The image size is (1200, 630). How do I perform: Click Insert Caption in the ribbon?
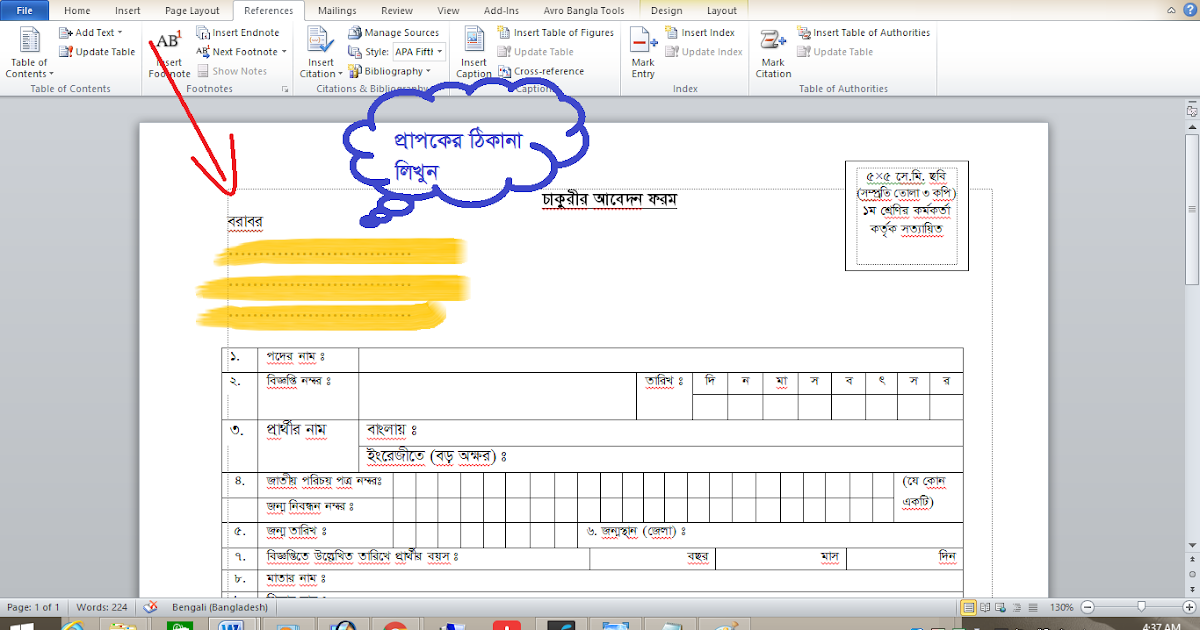(472, 50)
